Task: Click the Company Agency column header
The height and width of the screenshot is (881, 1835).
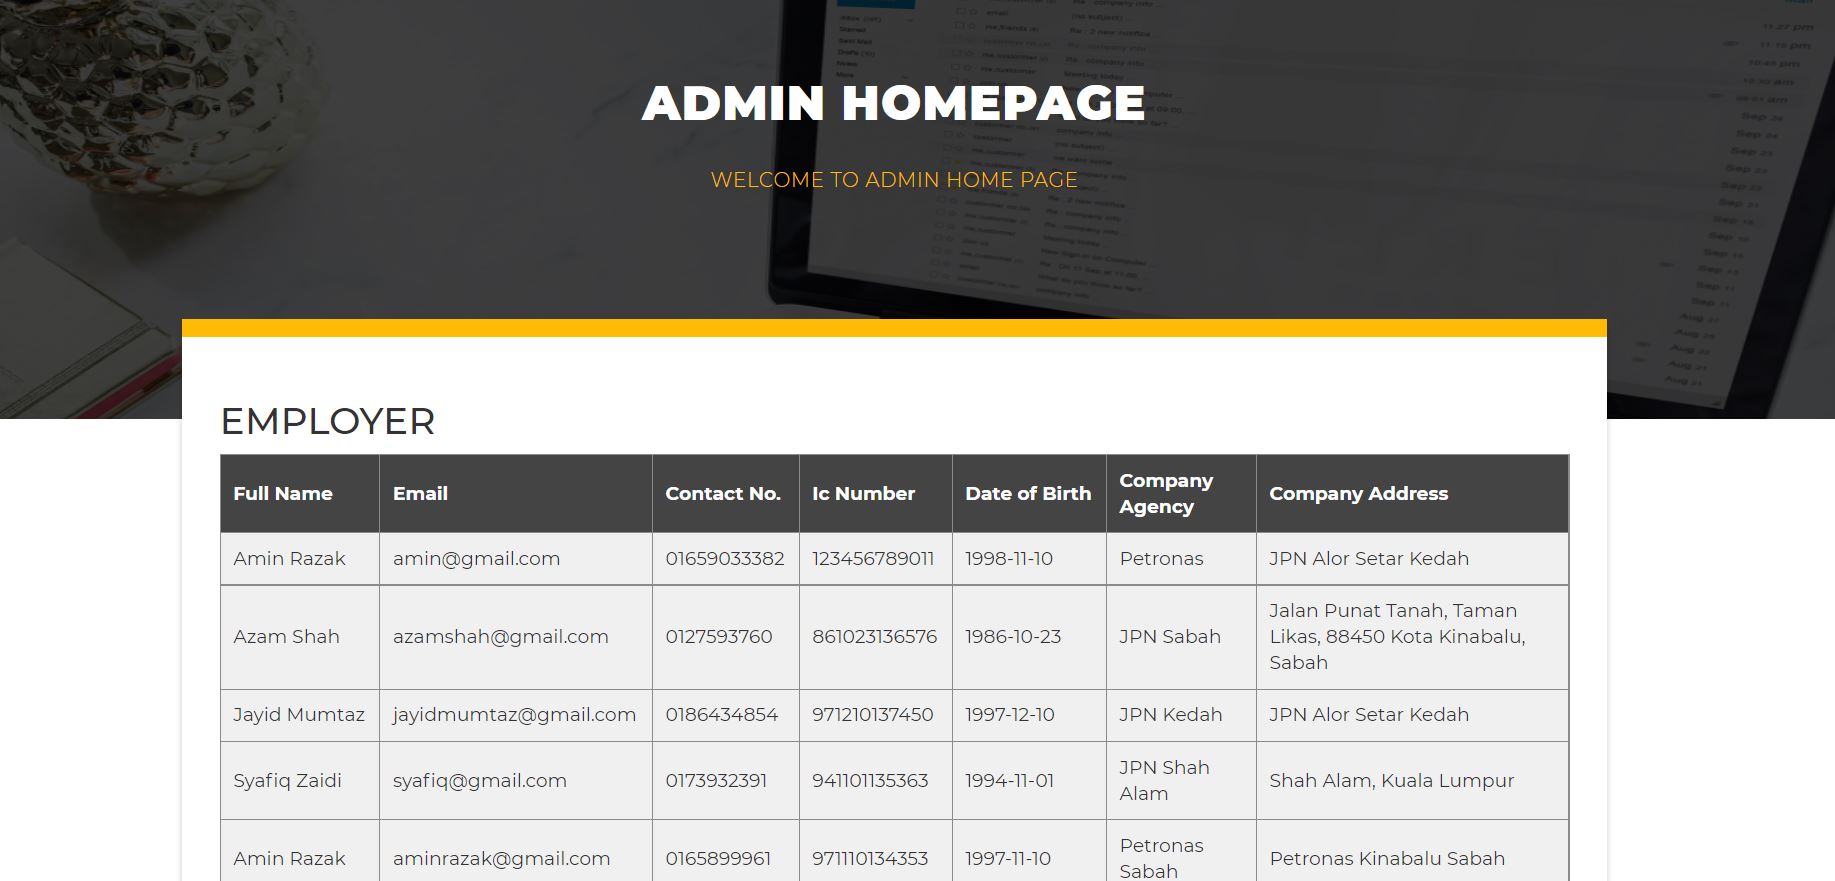Action: (1166, 494)
